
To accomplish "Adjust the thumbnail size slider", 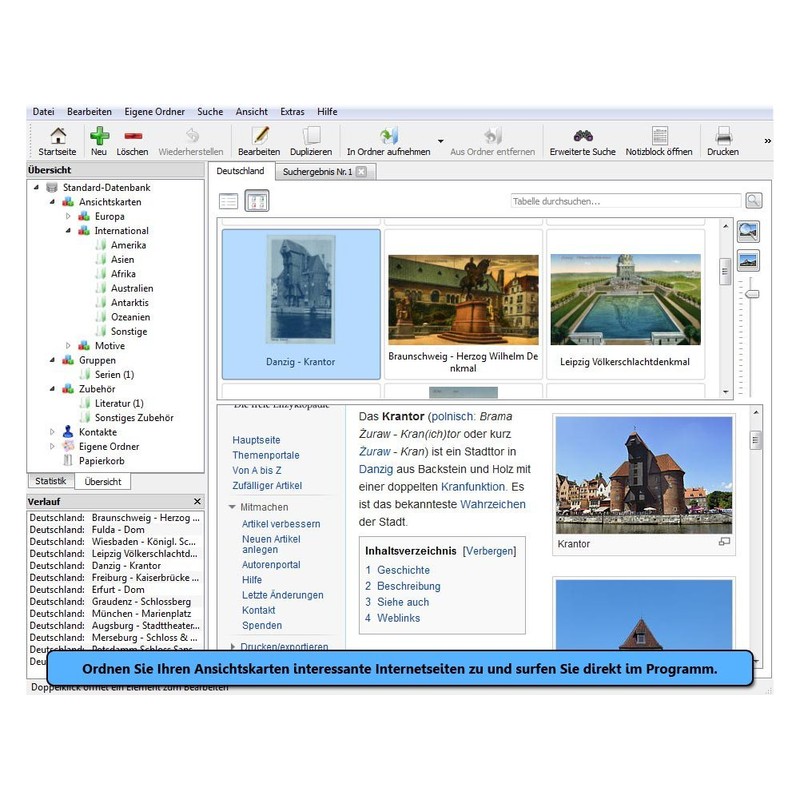I will (752, 293).
